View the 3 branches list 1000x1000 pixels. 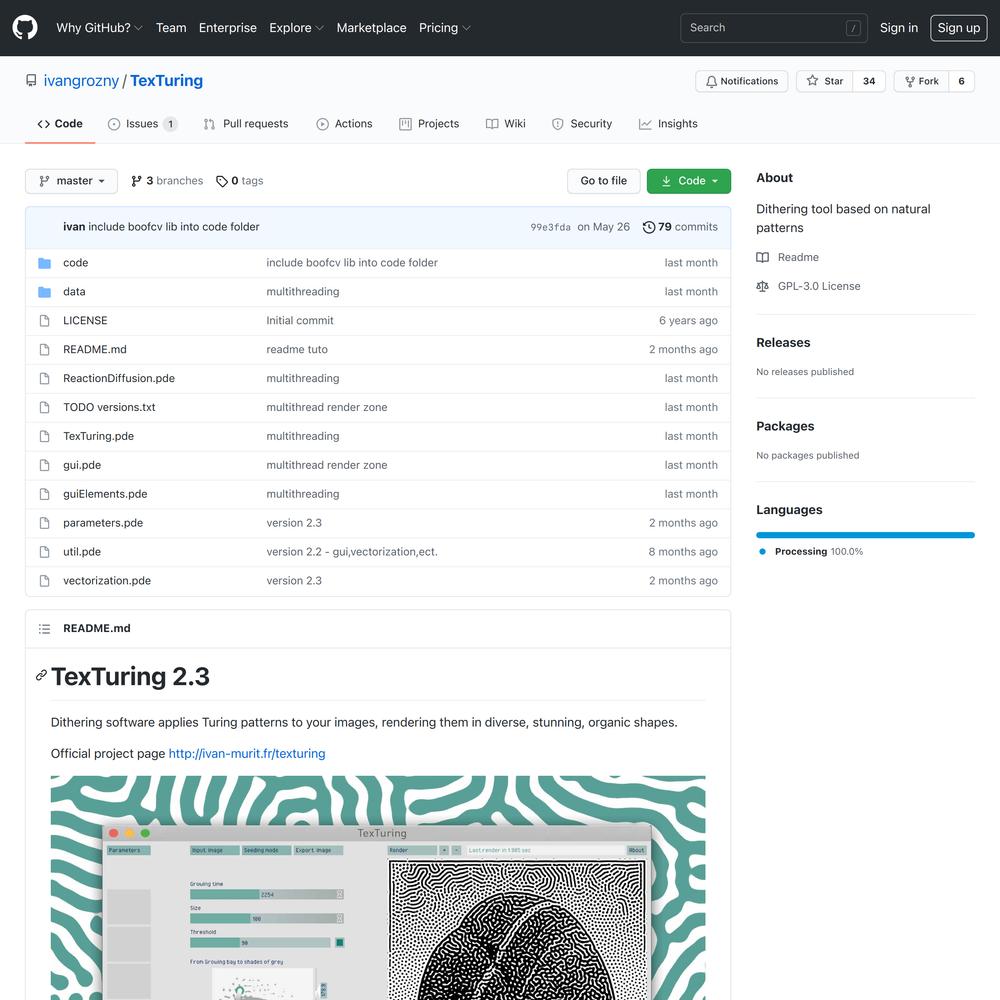click(167, 181)
